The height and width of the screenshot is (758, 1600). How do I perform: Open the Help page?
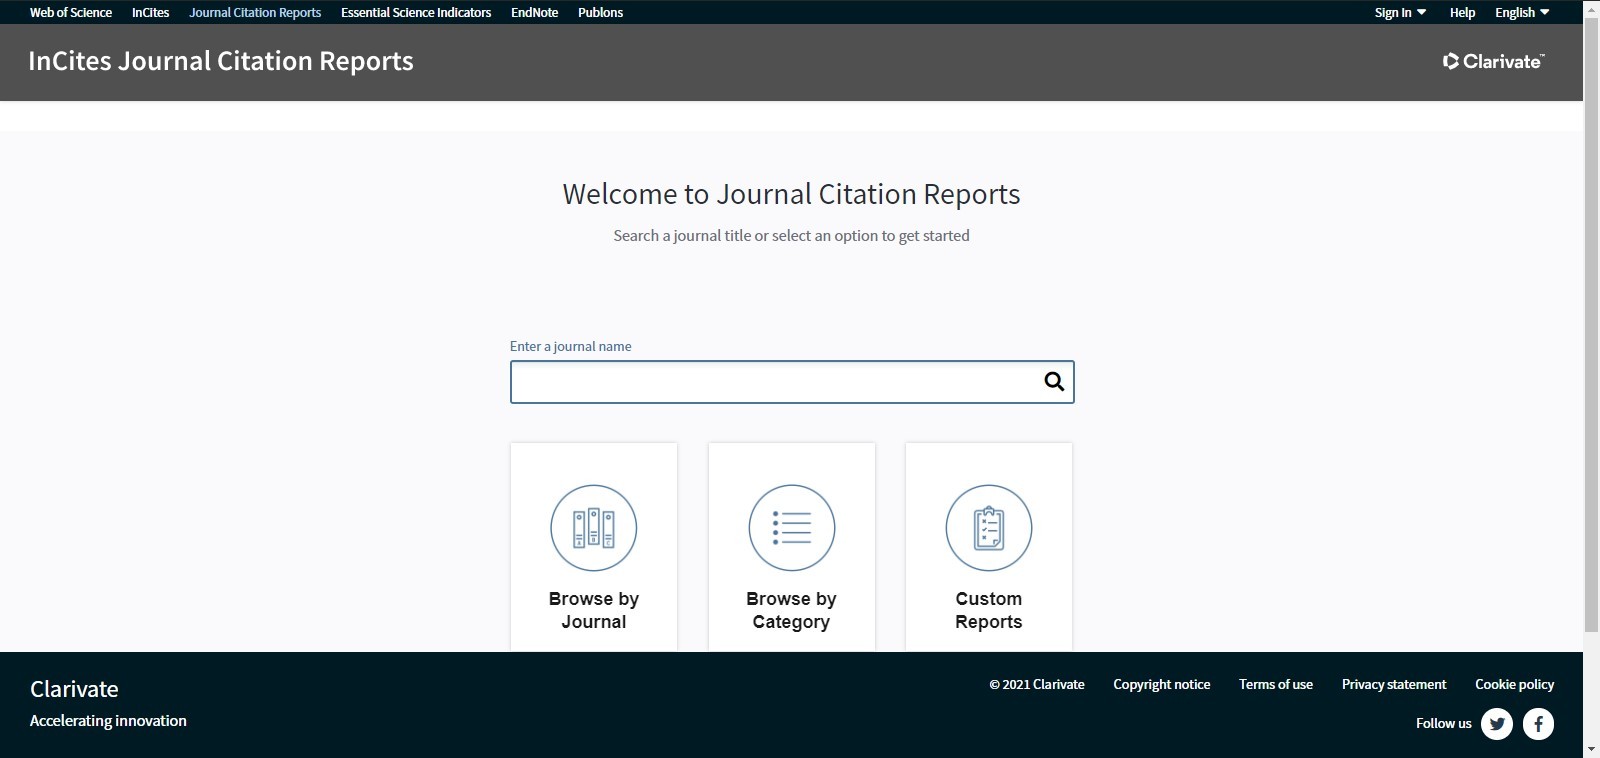[1462, 12]
